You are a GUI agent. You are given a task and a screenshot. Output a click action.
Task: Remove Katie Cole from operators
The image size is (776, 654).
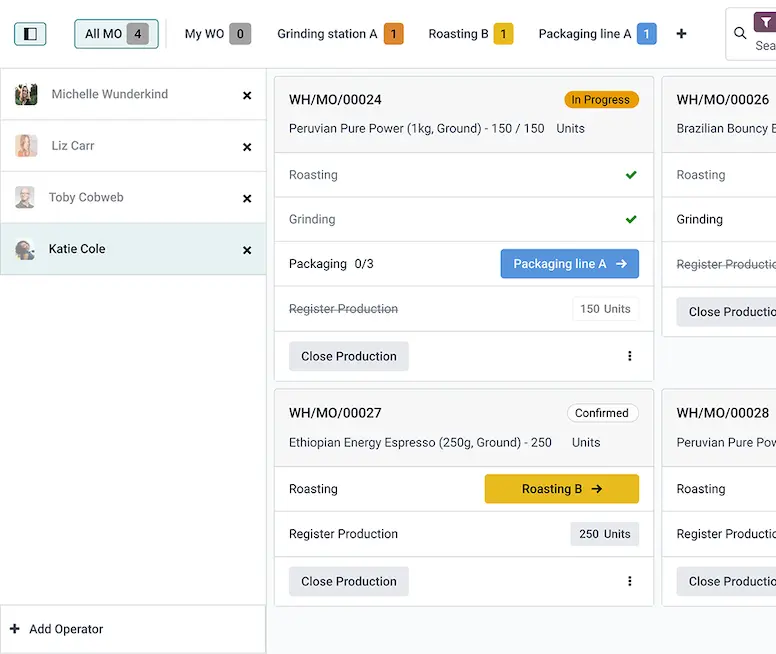(x=247, y=250)
